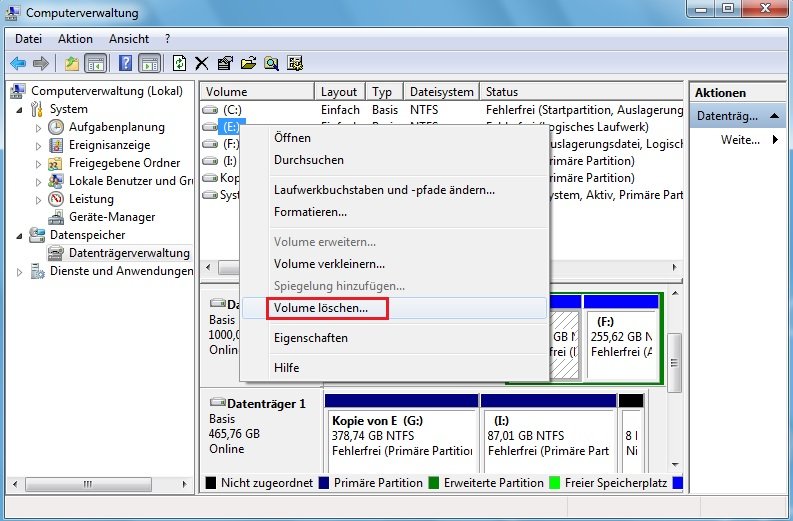Viewport: 793px width, 521px height.
Task: Sort by the Layout column header
Action: [340, 92]
